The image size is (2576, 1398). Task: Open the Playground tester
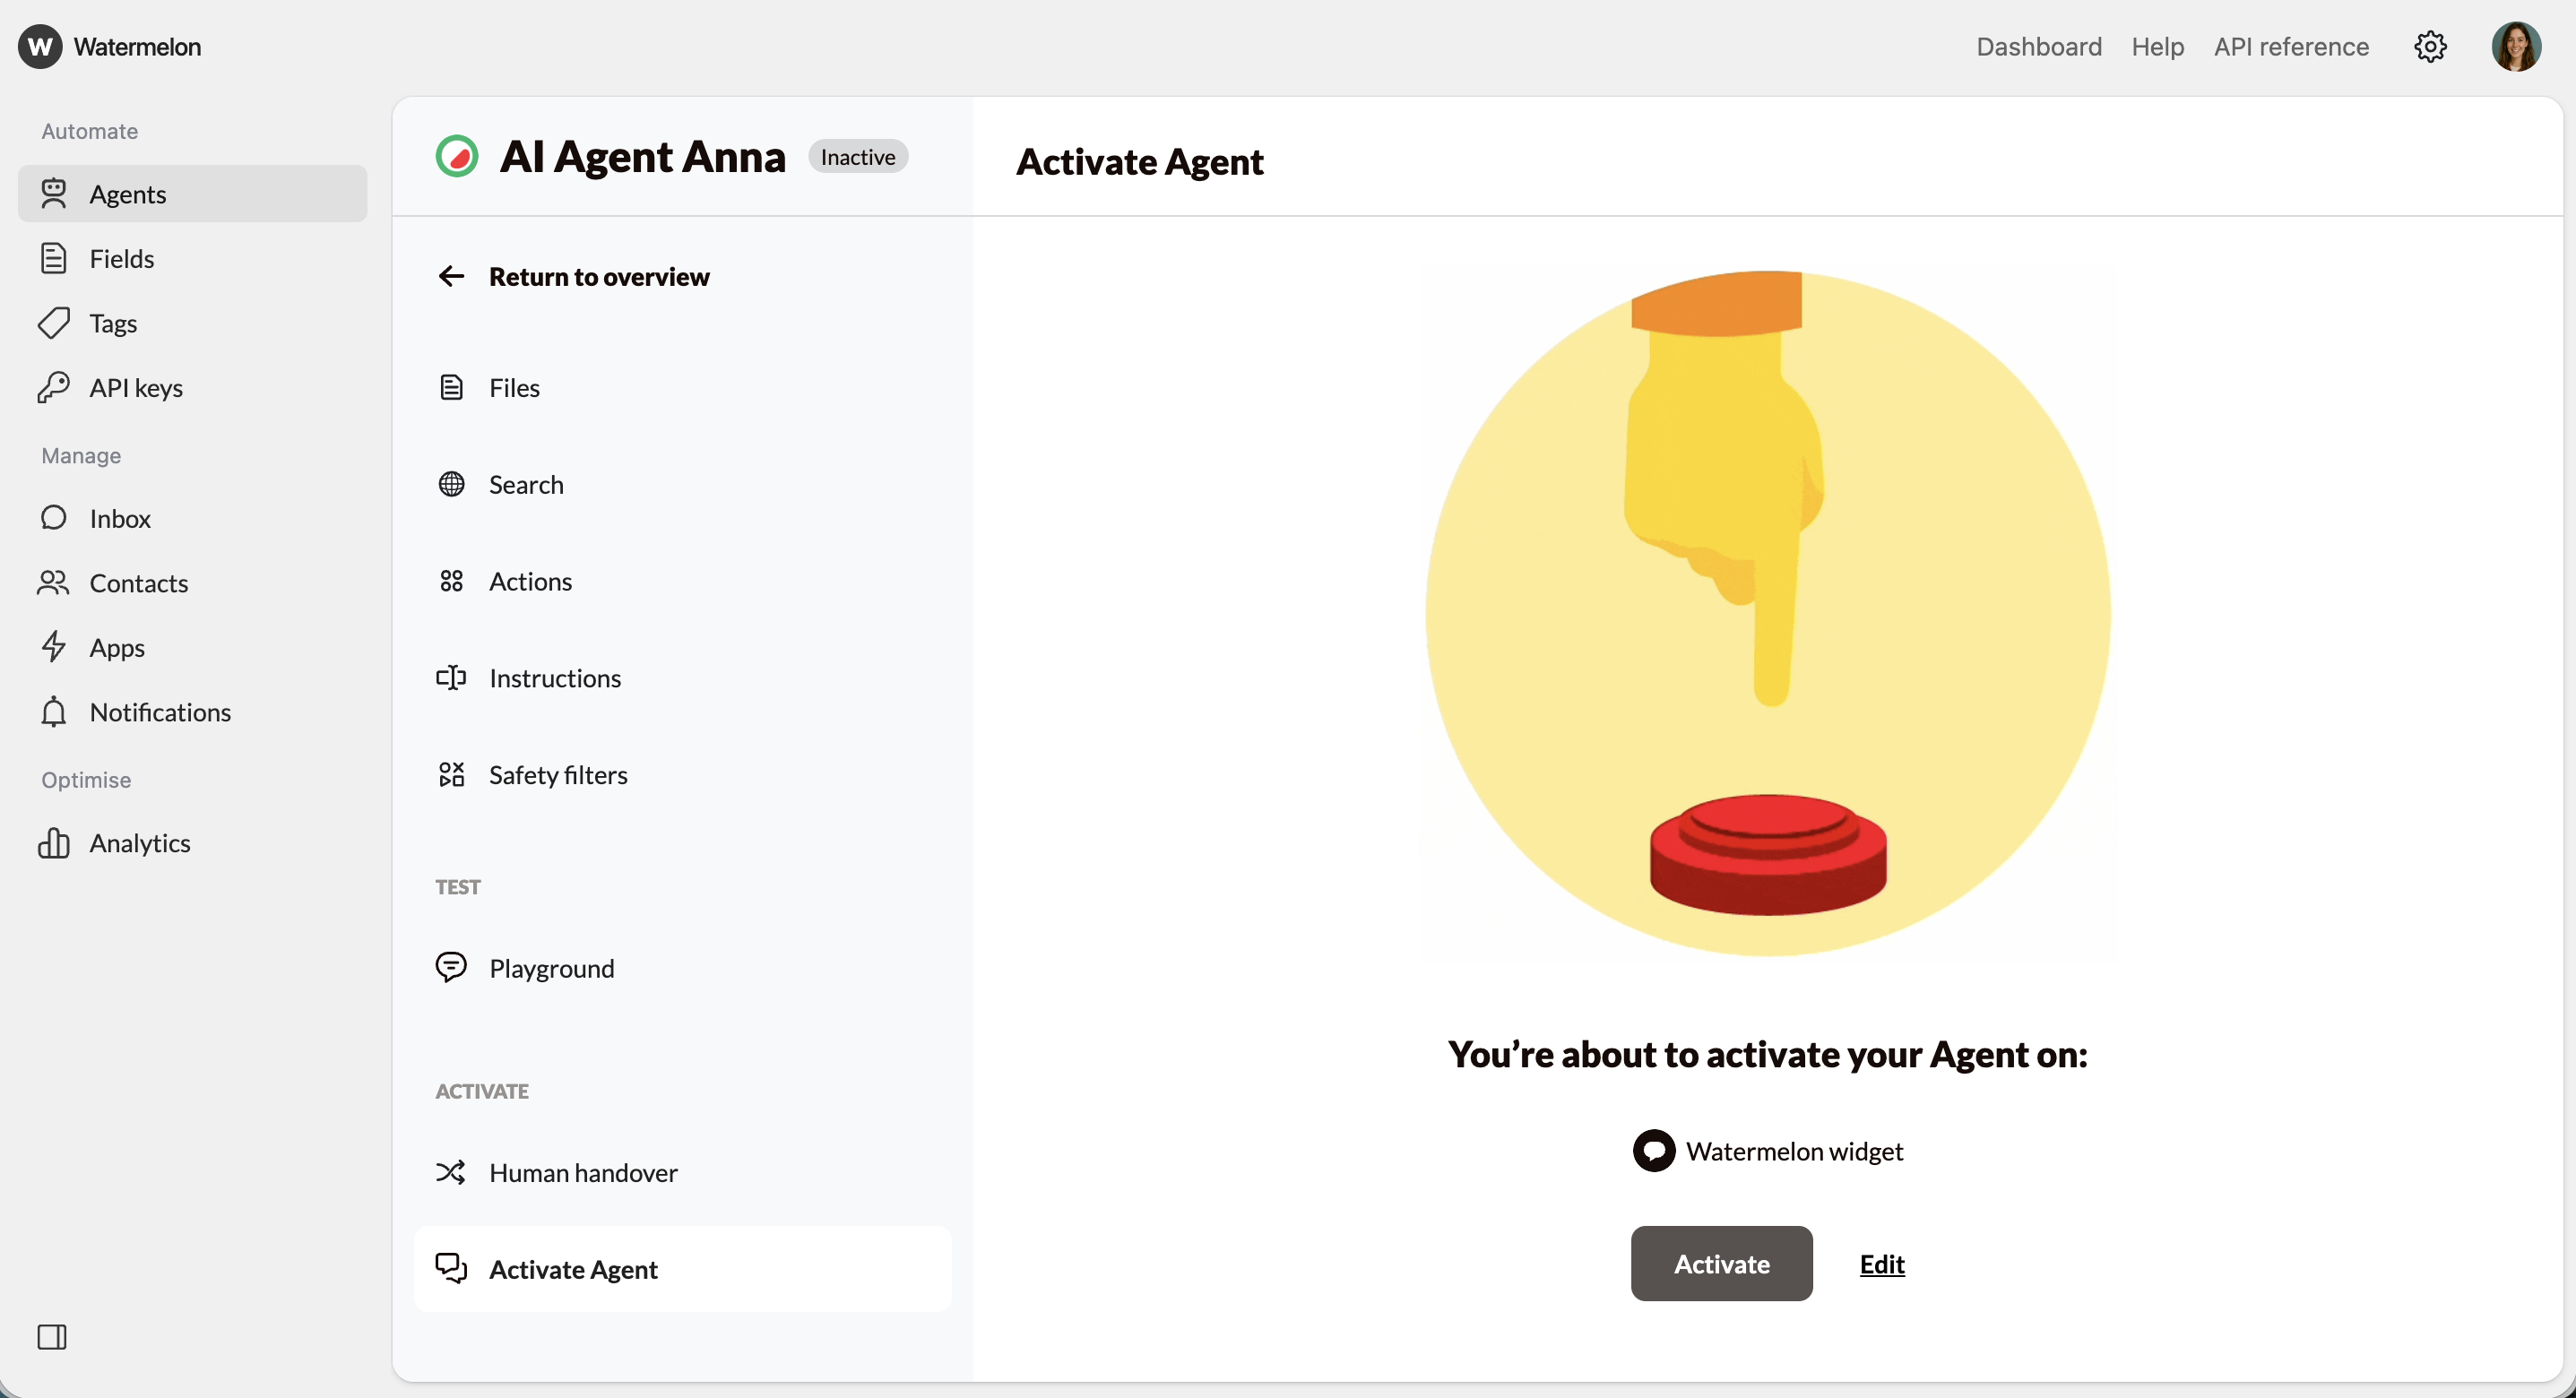[x=551, y=967]
